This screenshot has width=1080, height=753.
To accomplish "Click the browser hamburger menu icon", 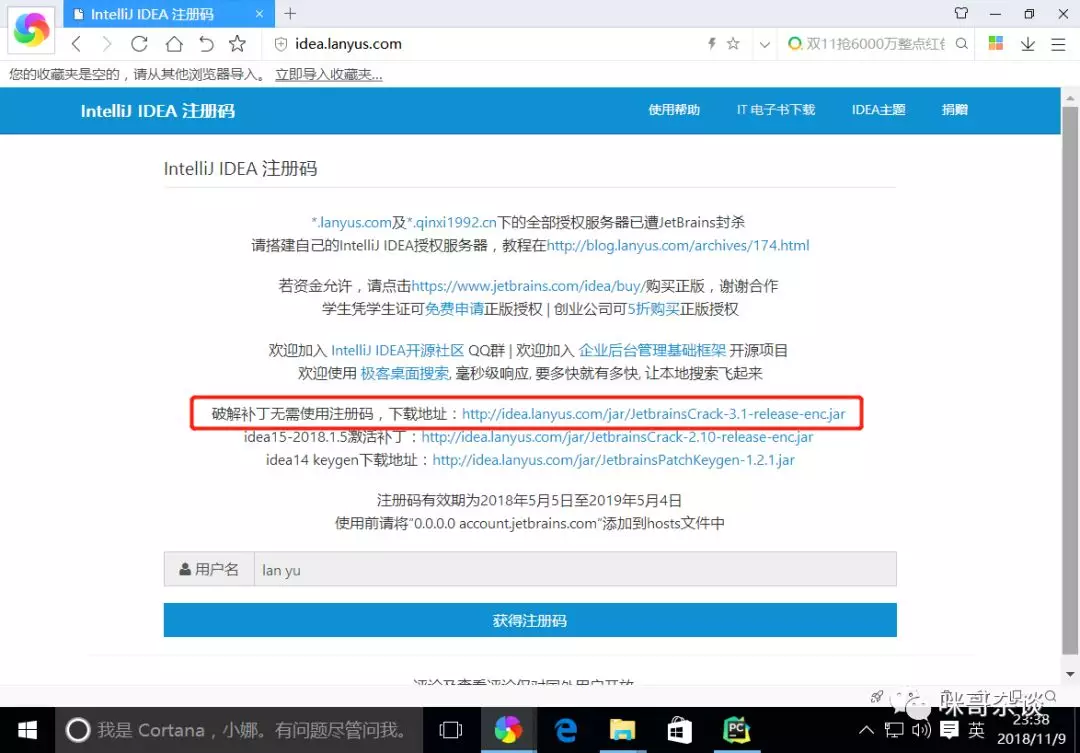I will (x=1058, y=44).
